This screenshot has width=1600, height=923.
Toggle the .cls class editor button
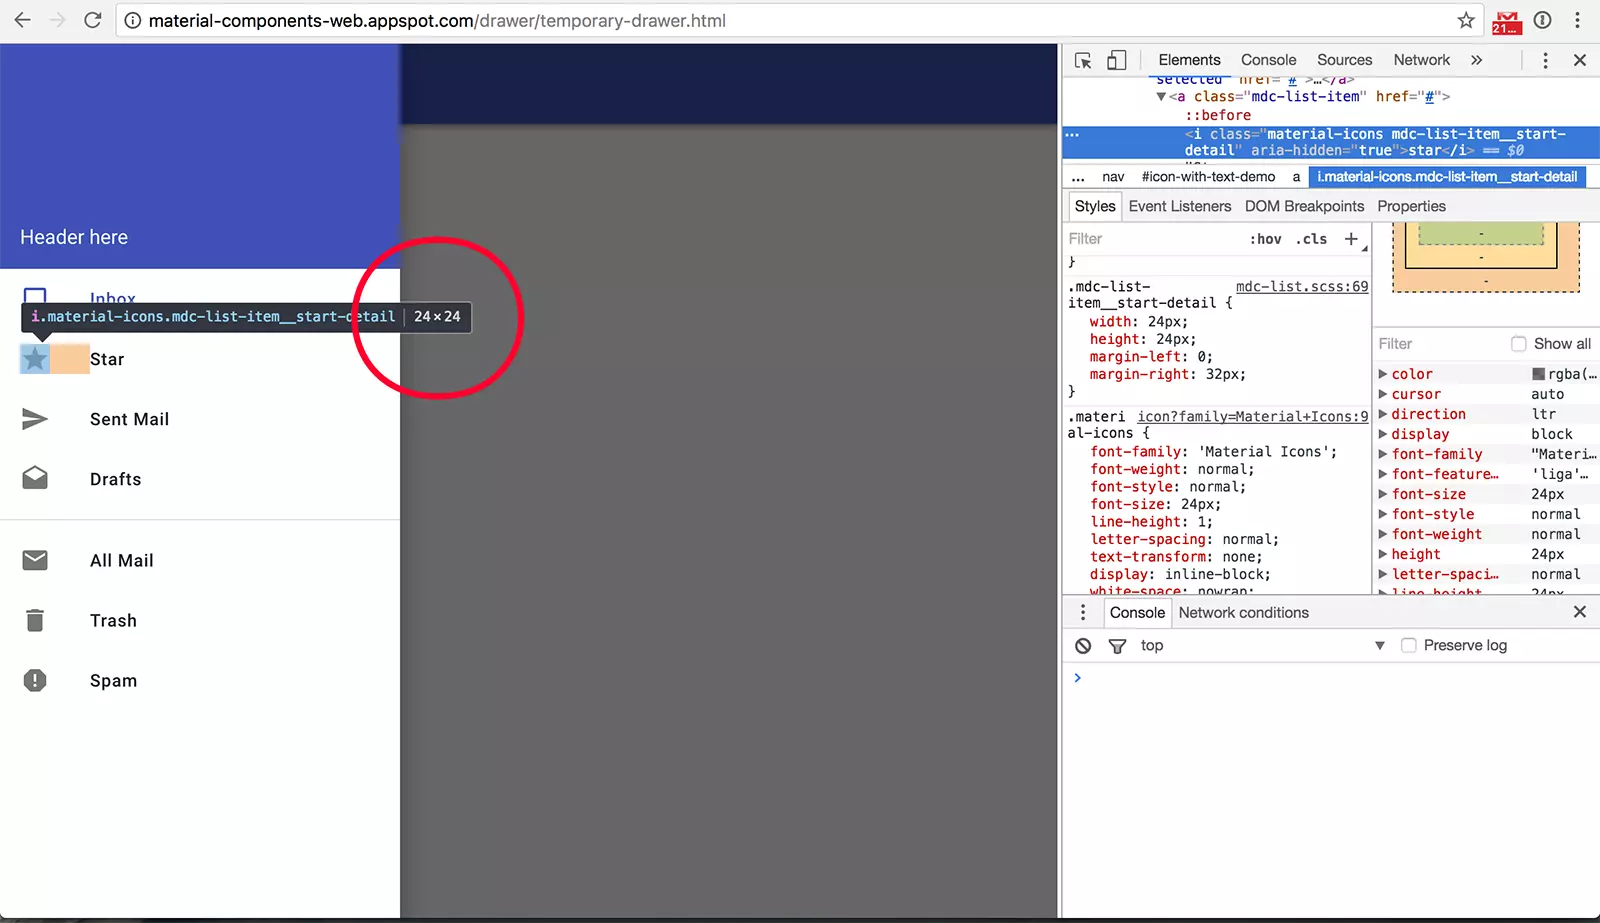[1311, 239]
